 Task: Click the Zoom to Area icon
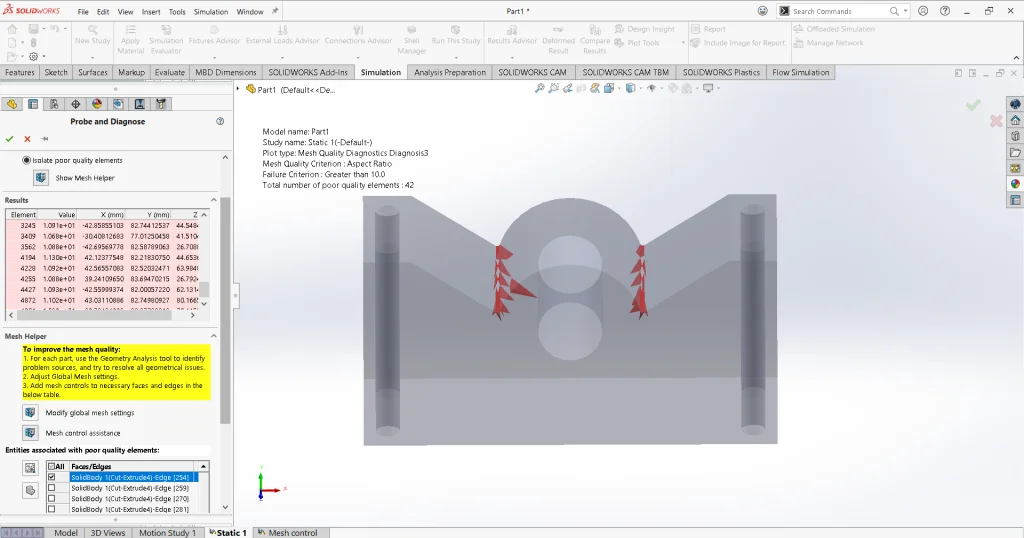554,88
